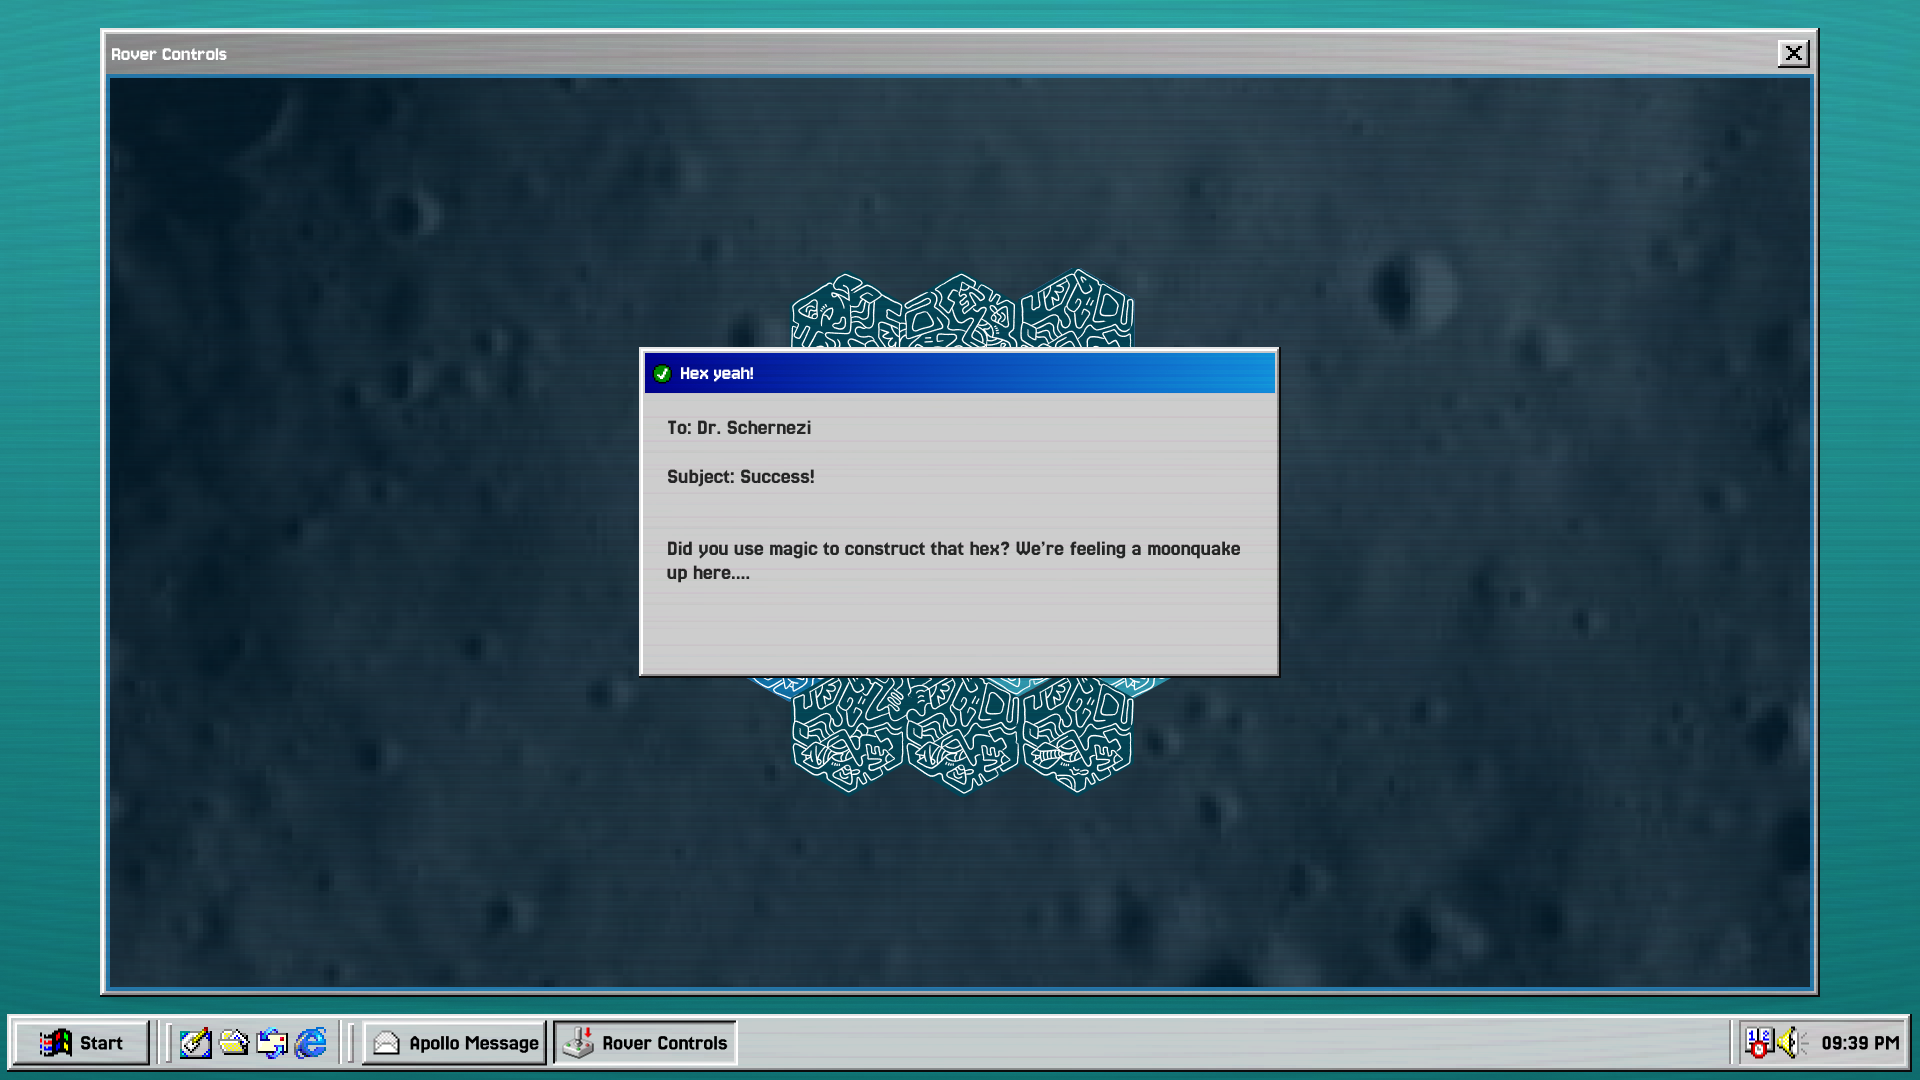Click the green checkmark in Hex yeah! title
Screen dimensions: 1920x1080
pos(662,373)
